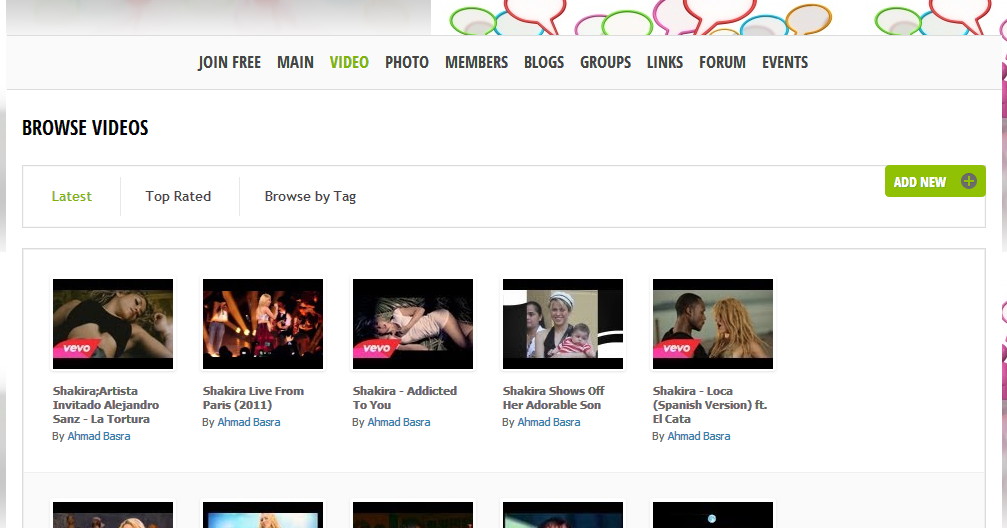This screenshot has height=528, width=1007.
Task: Go to the MAIN page
Action: click(x=295, y=62)
